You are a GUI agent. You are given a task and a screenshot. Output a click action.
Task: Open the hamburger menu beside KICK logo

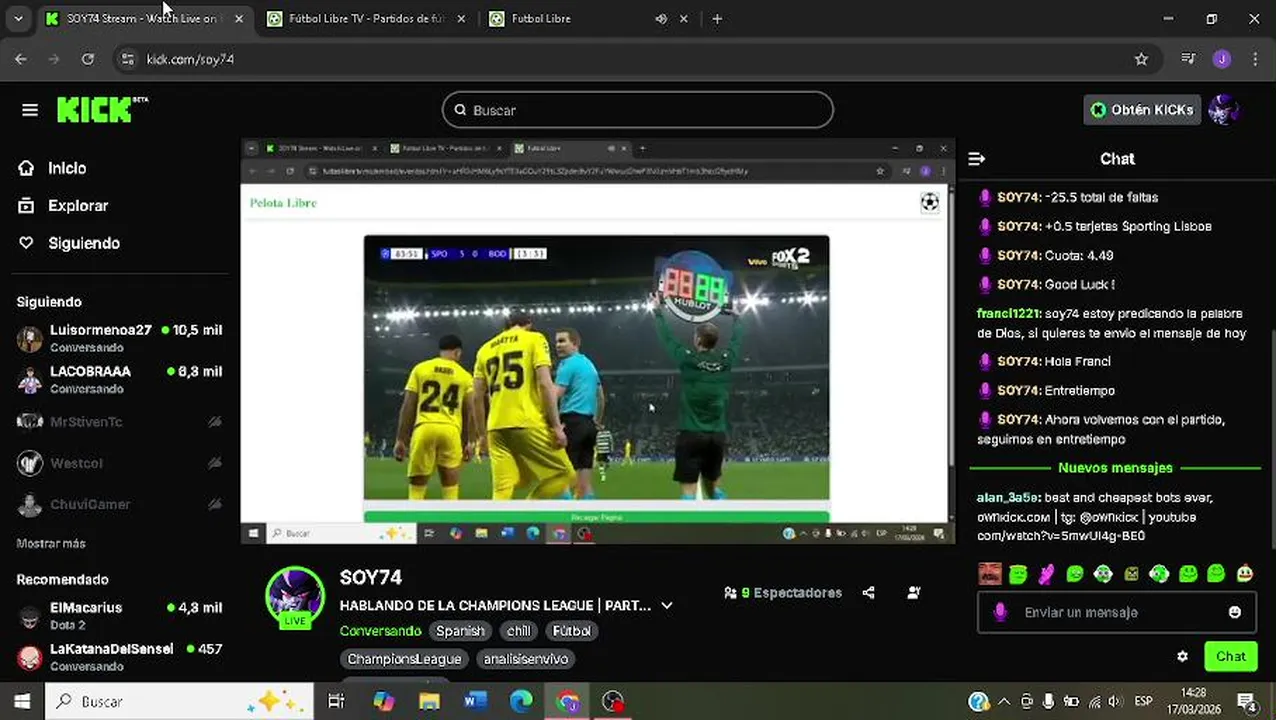pos(30,110)
